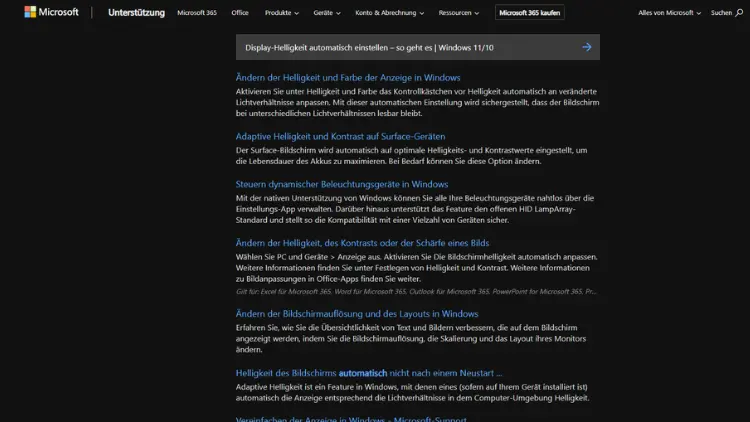Open Helligkeit des Bildschirms automatisch result
Viewport: 750px width, 422px height.
[x=369, y=373]
